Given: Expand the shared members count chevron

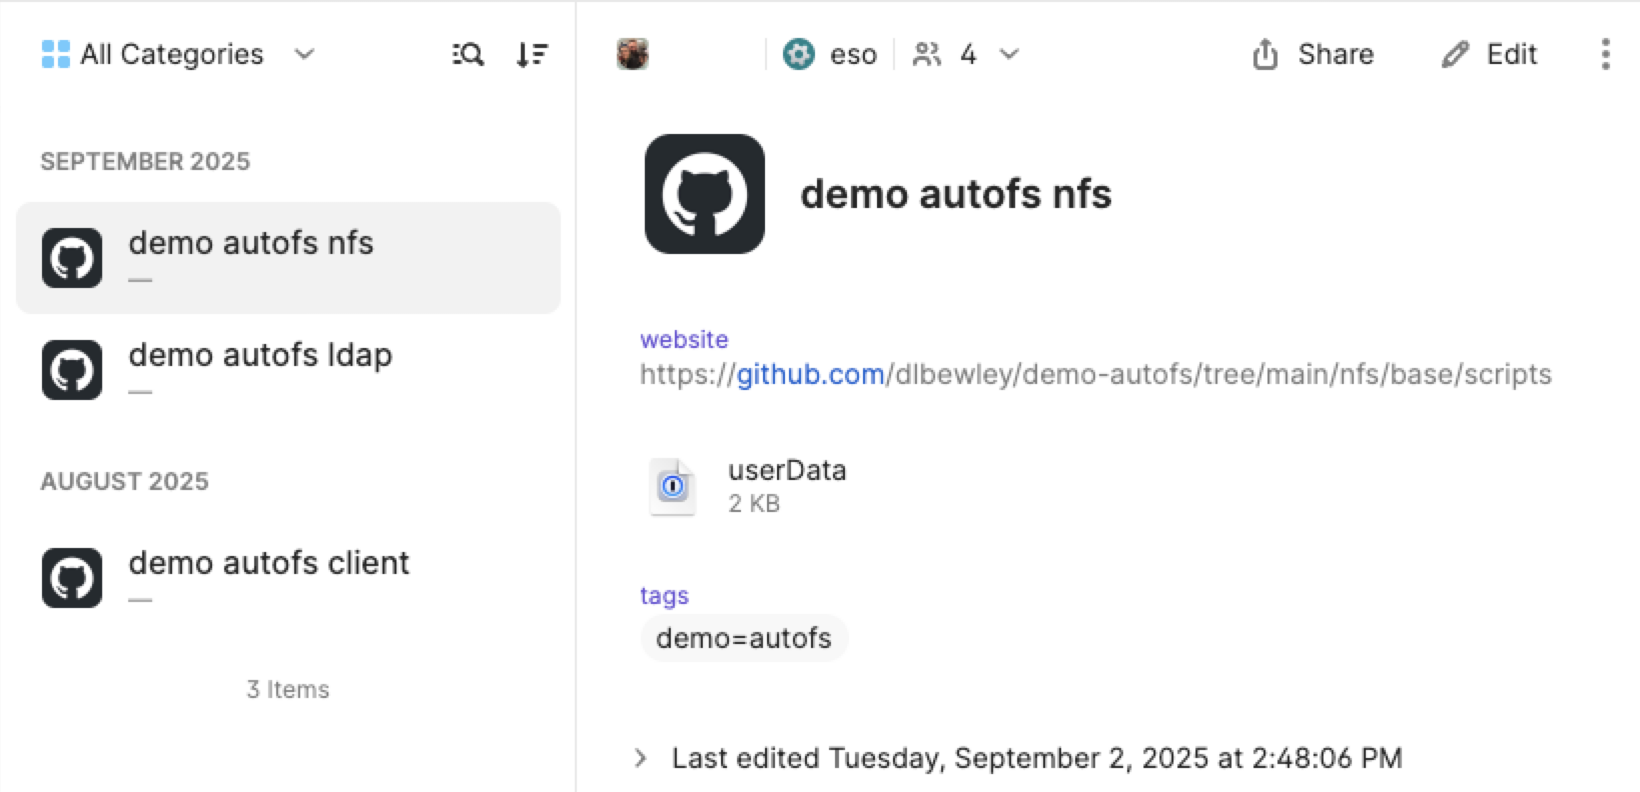Looking at the screenshot, I should pos(1010,54).
